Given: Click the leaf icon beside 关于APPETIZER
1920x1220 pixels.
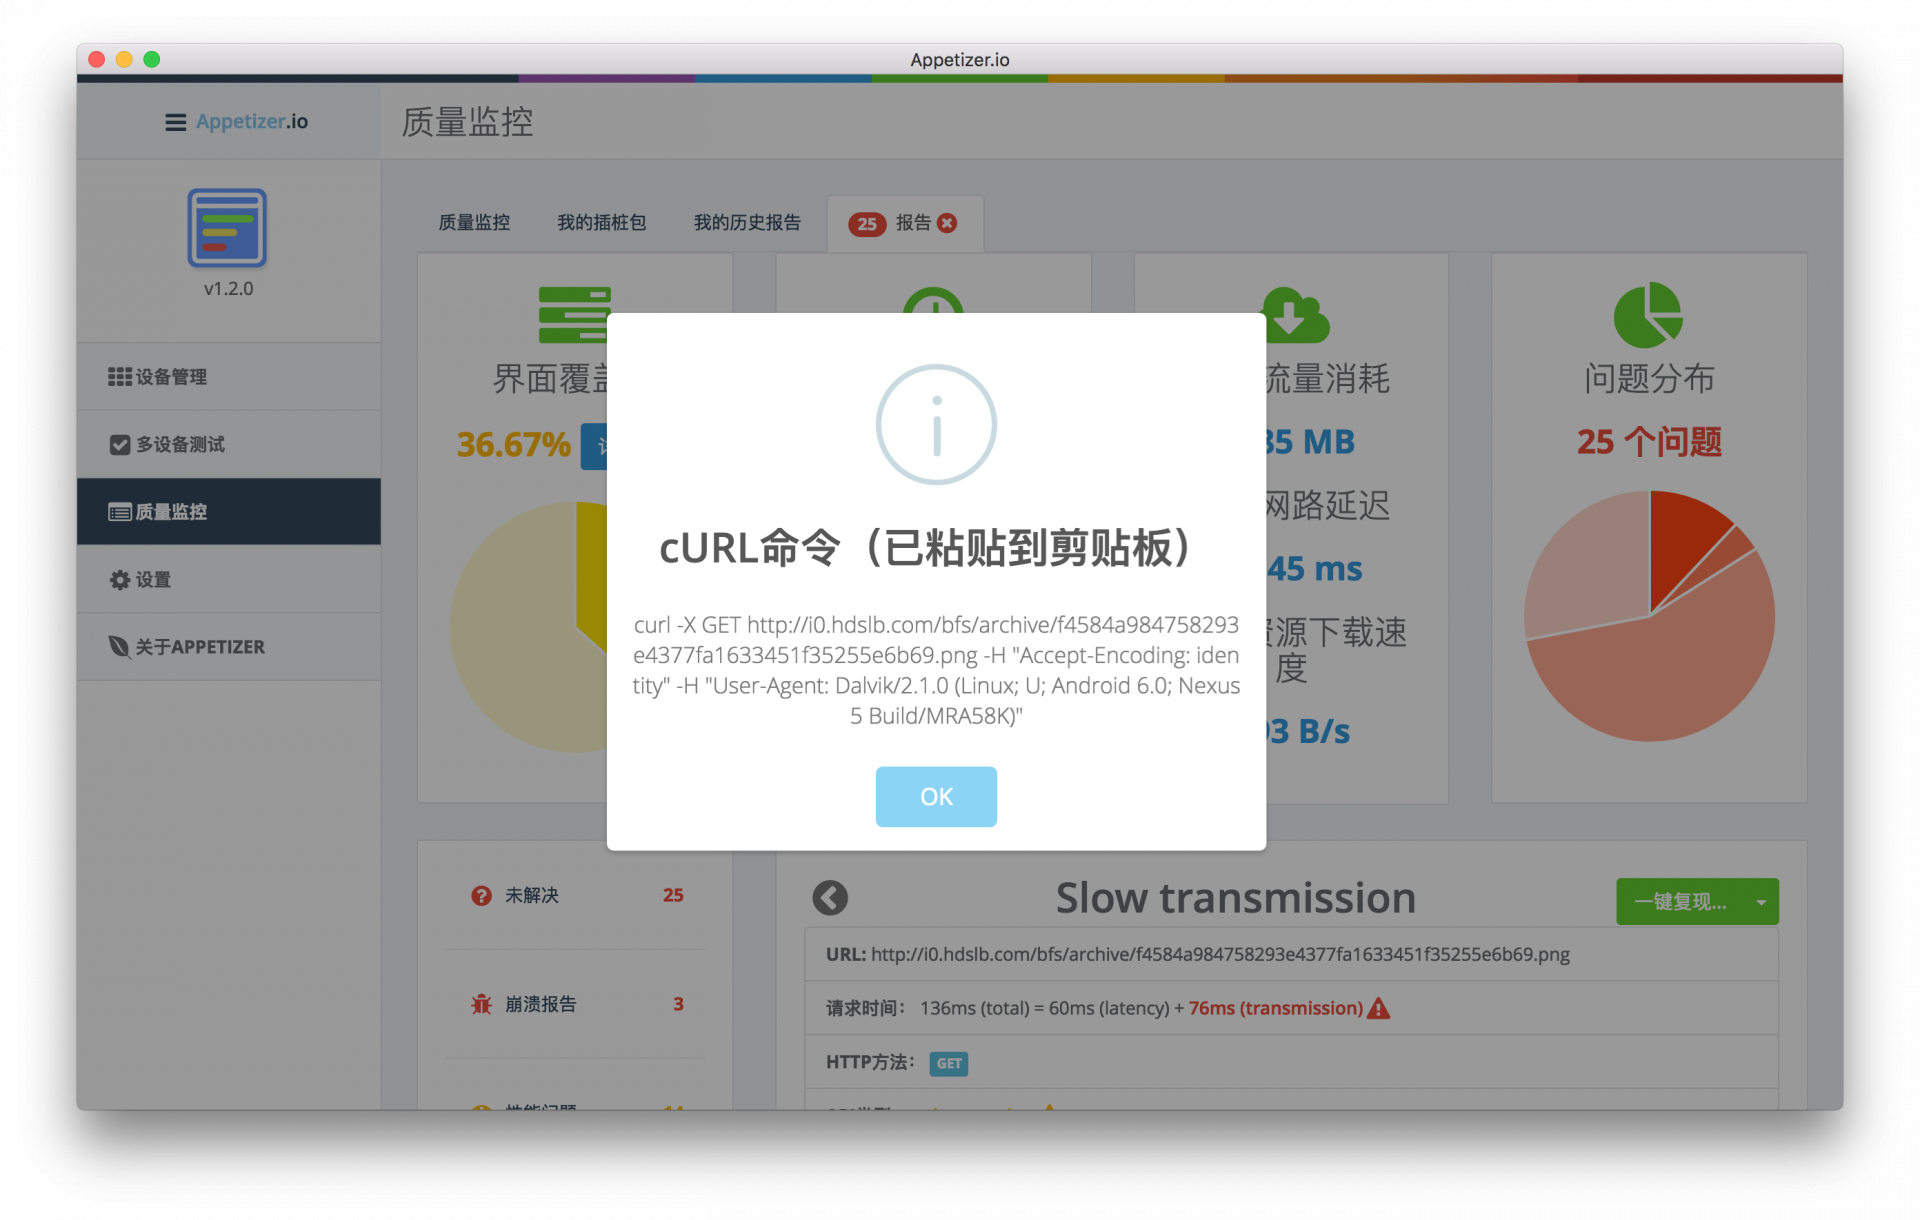Looking at the screenshot, I should tap(119, 646).
